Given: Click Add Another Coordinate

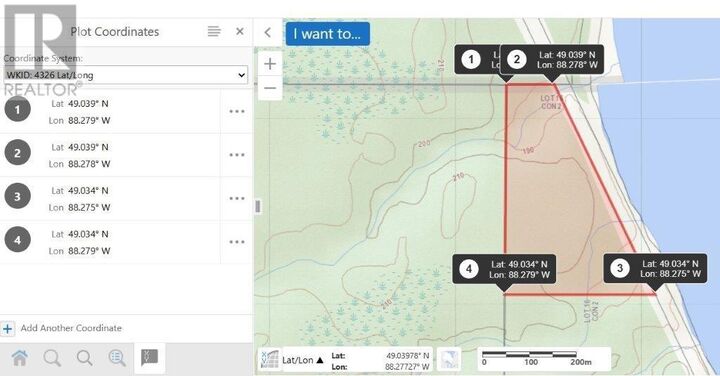Looking at the screenshot, I should click(71, 328).
